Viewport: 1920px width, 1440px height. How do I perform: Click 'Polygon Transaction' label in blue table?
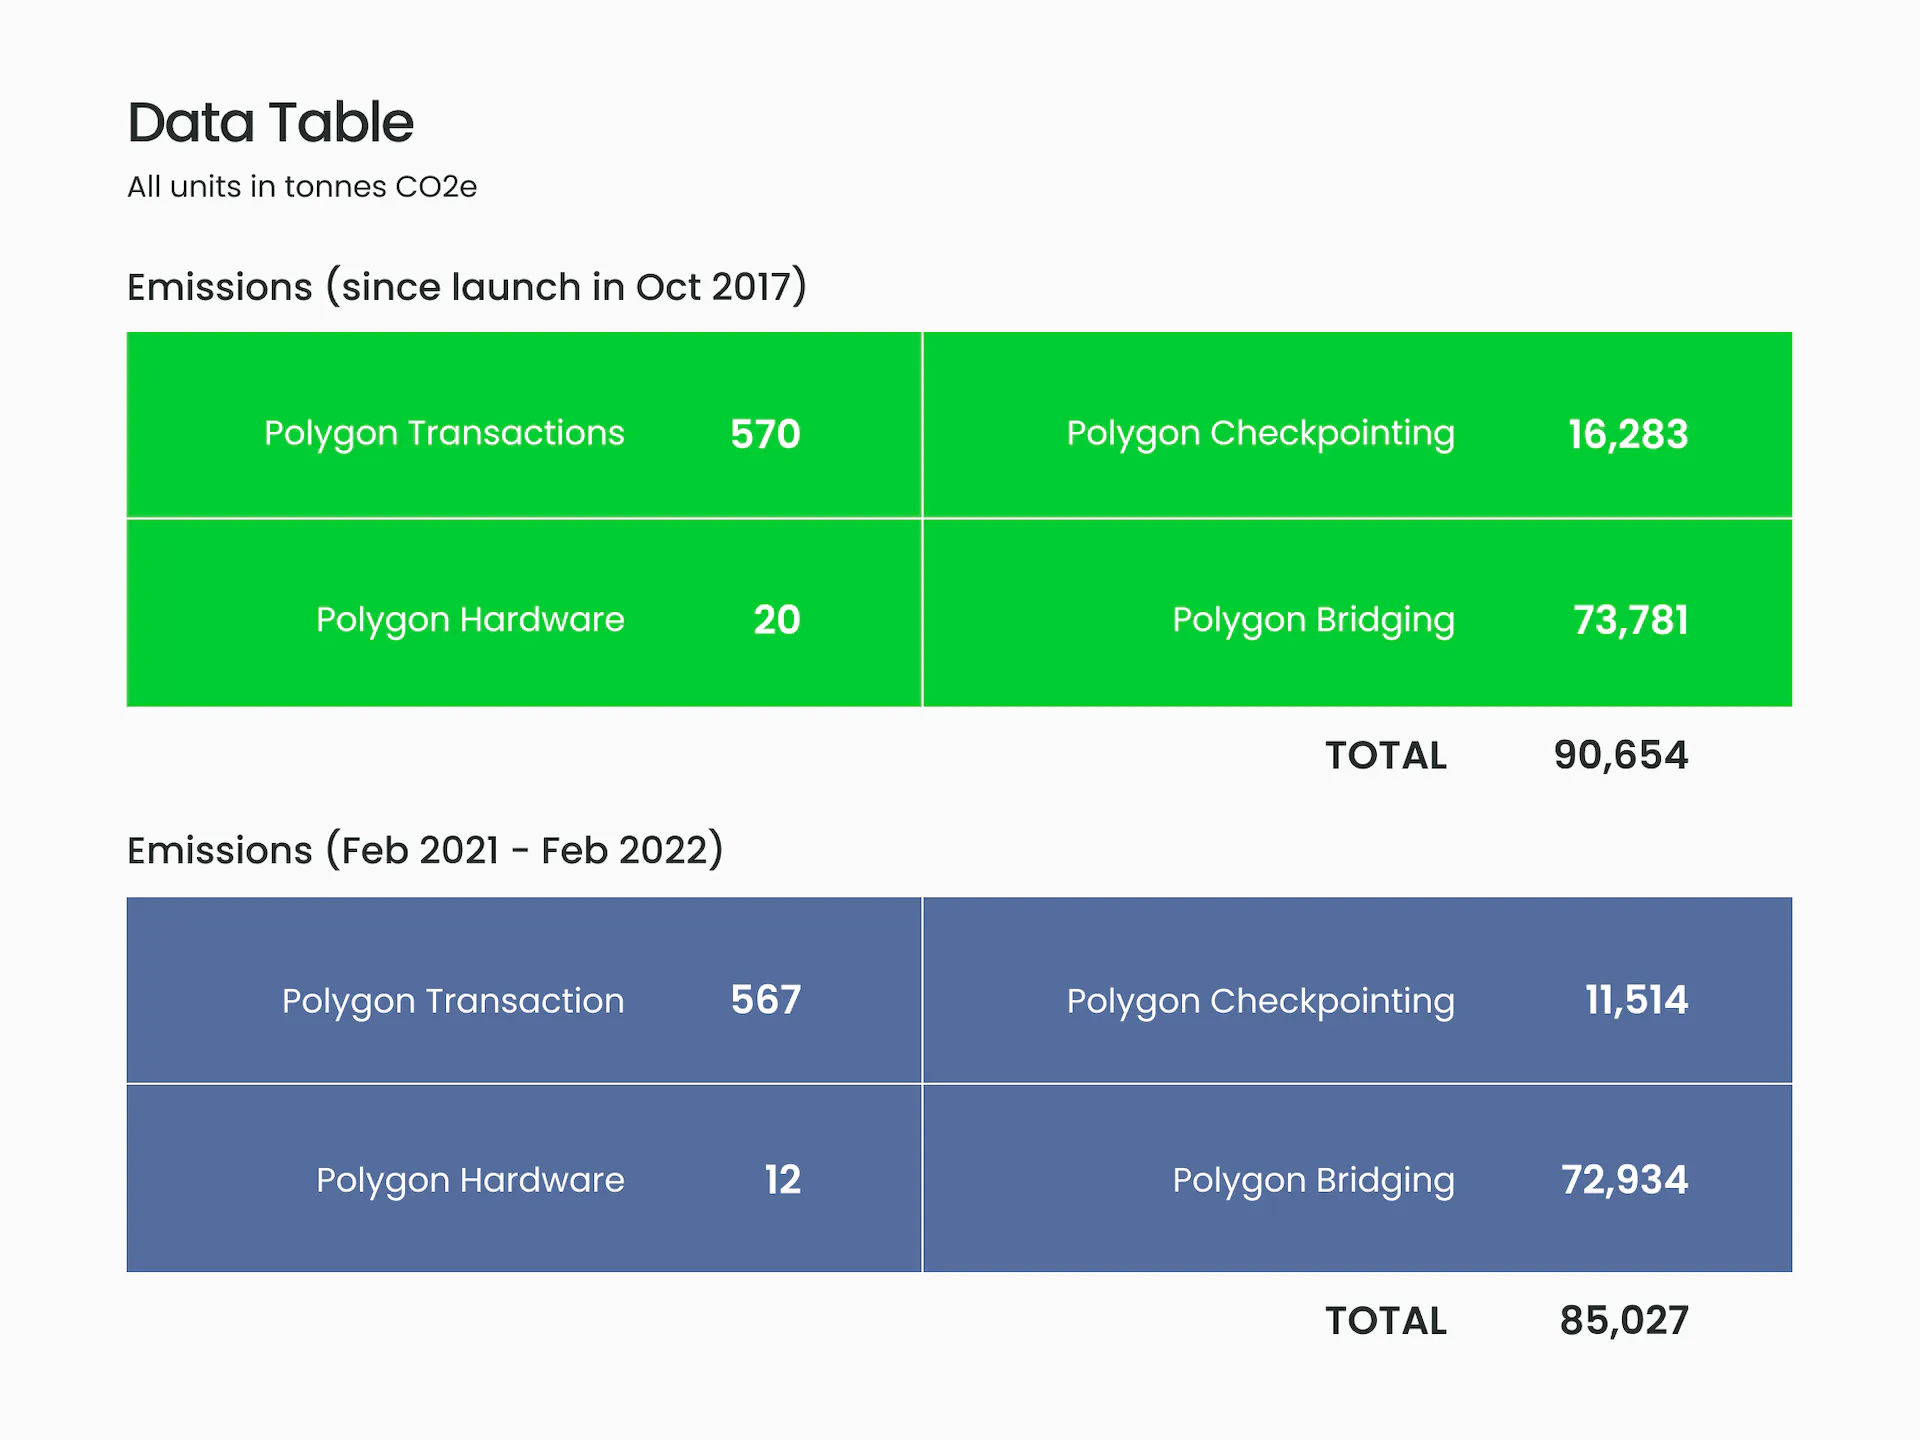coord(453,1001)
